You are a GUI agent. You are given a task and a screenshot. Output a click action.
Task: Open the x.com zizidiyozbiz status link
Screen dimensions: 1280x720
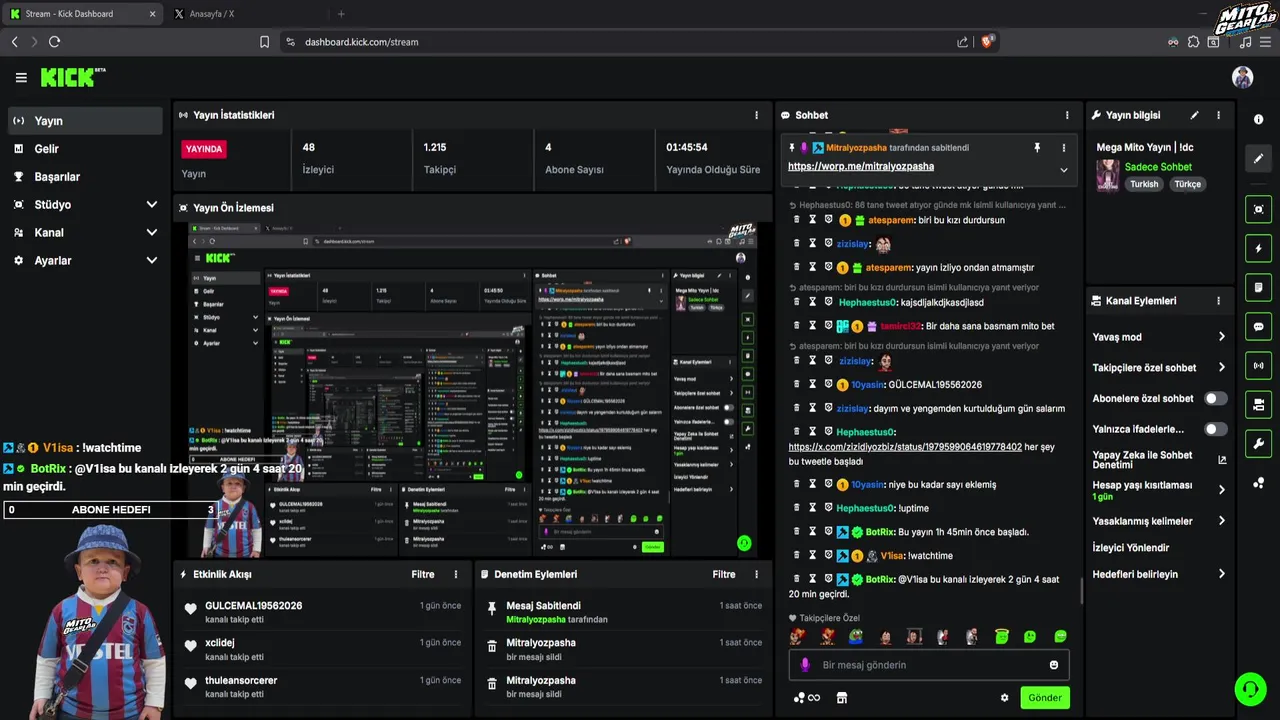click(x=905, y=447)
